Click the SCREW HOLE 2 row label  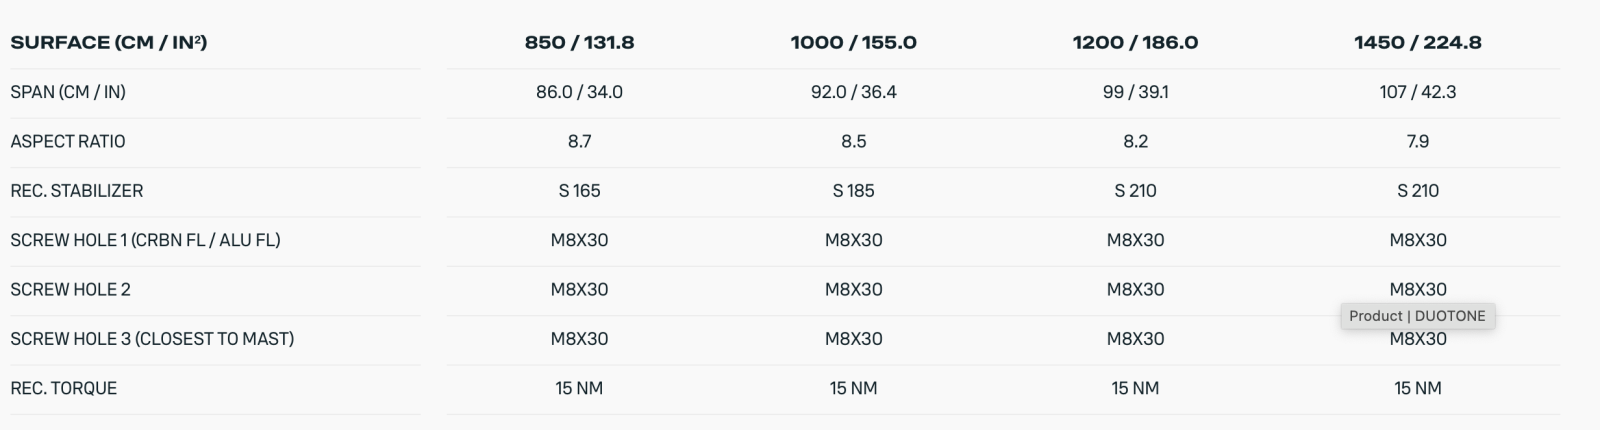point(70,289)
